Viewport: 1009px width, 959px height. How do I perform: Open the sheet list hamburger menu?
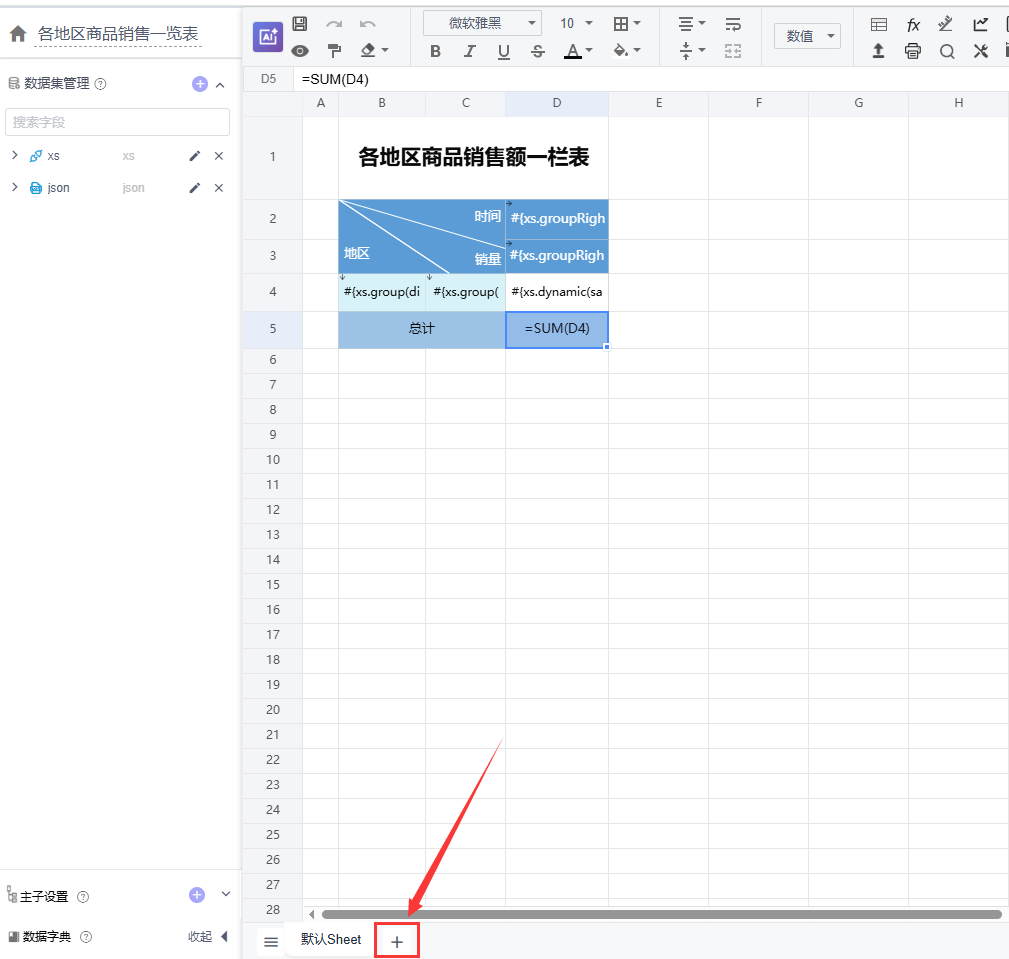(271, 942)
